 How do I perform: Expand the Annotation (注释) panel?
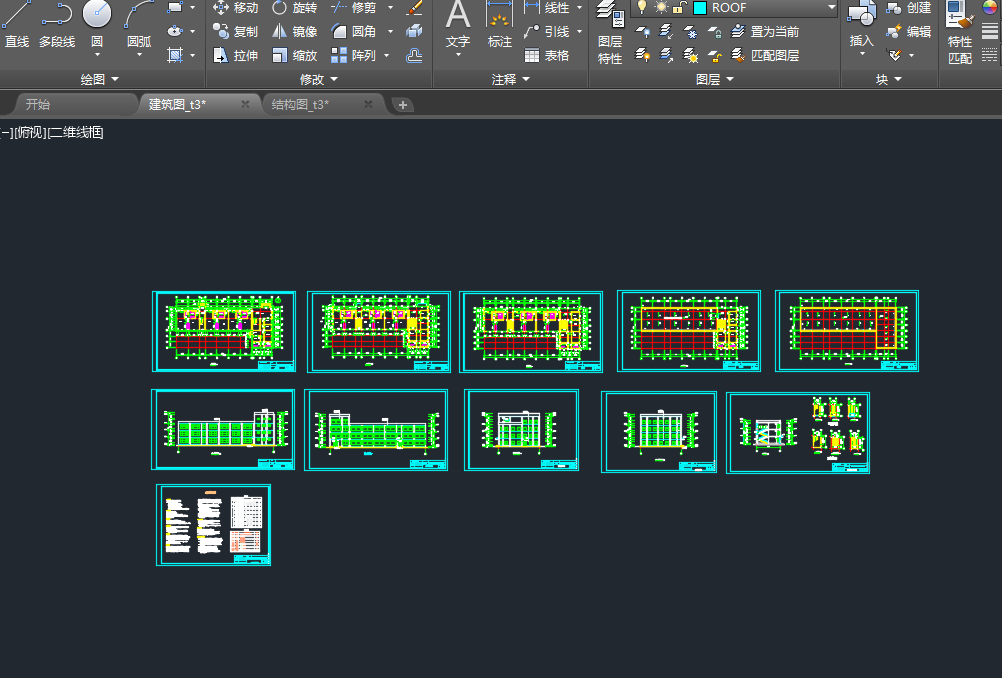click(511, 79)
